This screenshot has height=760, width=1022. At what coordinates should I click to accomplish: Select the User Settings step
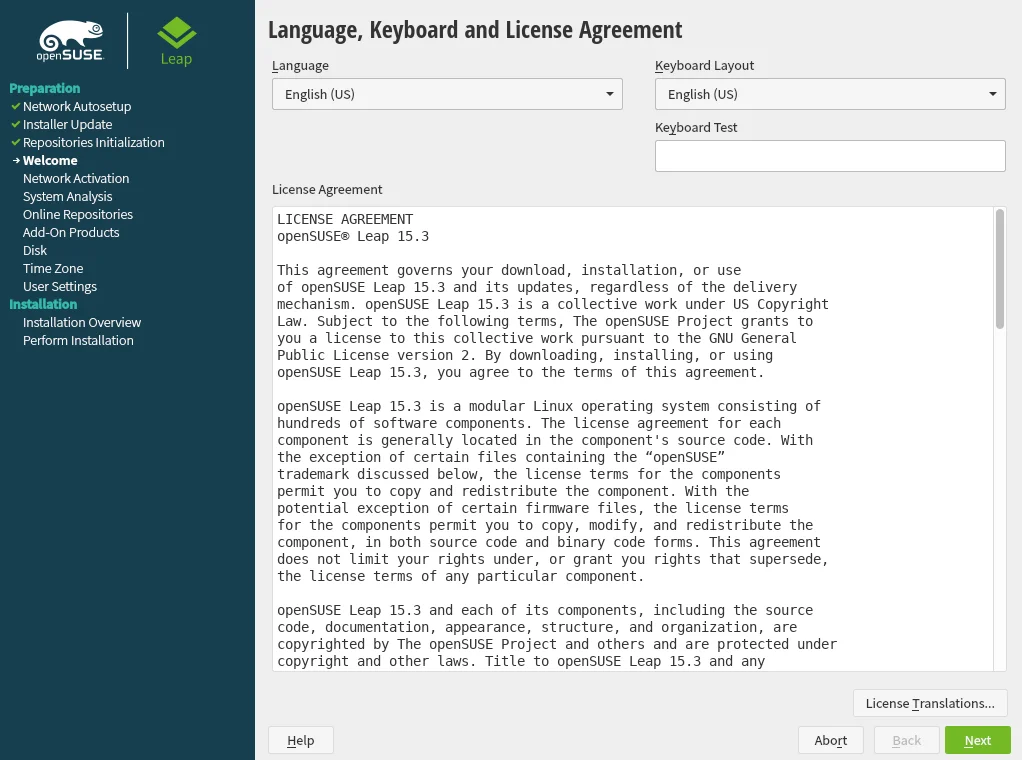point(59,286)
